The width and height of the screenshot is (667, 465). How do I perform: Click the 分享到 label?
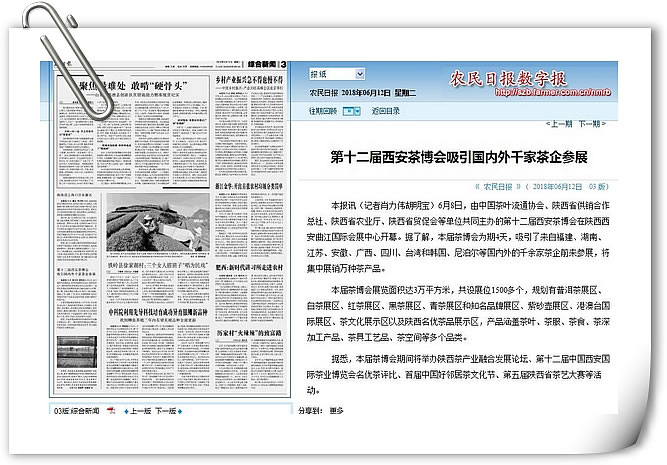(x=311, y=411)
